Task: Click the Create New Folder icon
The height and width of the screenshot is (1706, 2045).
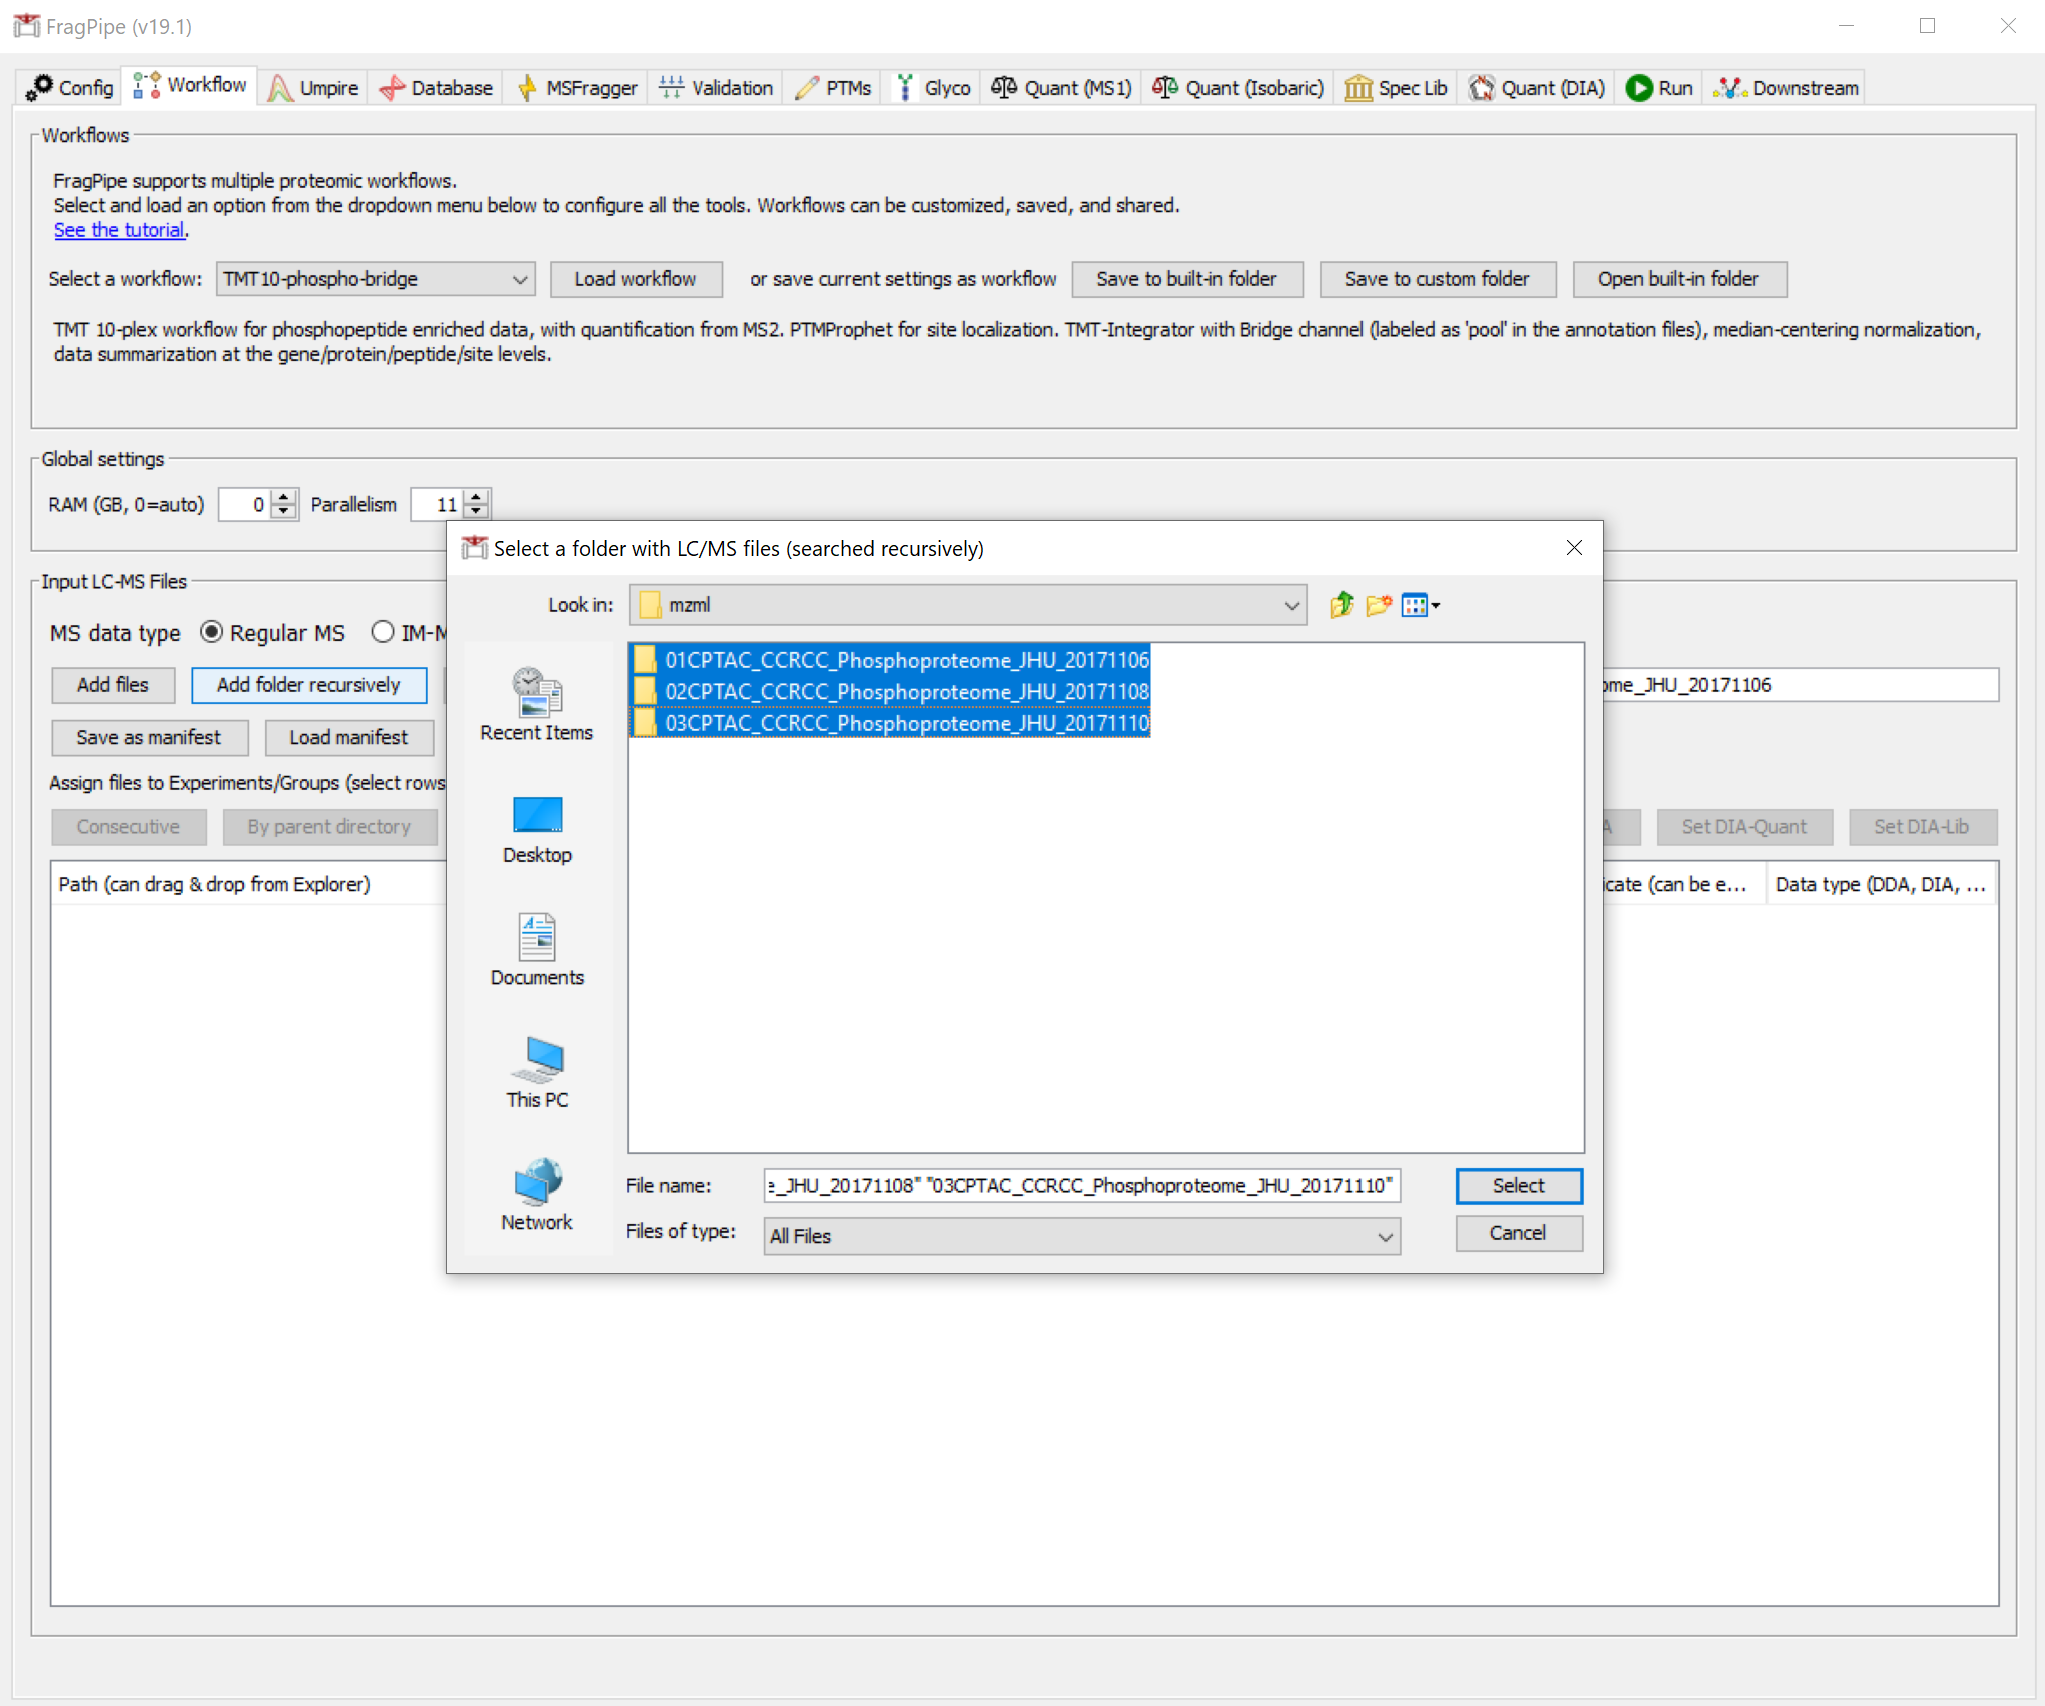Action: click(1378, 605)
